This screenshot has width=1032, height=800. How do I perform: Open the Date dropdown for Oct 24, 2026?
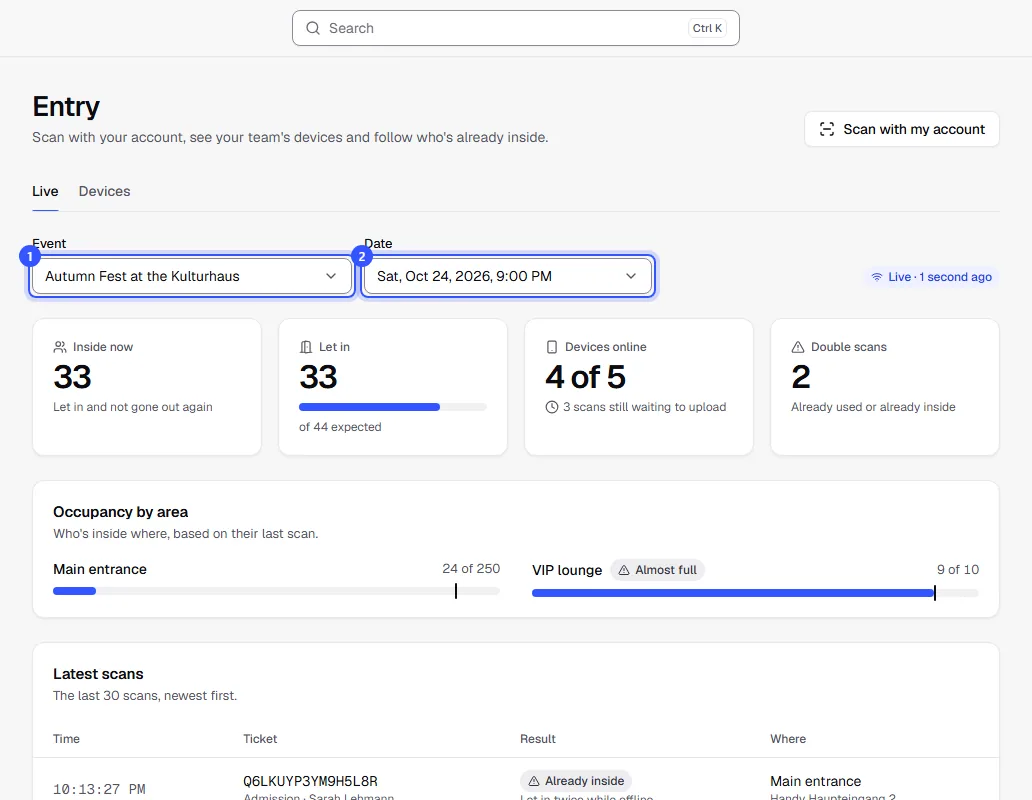point(507,276)
